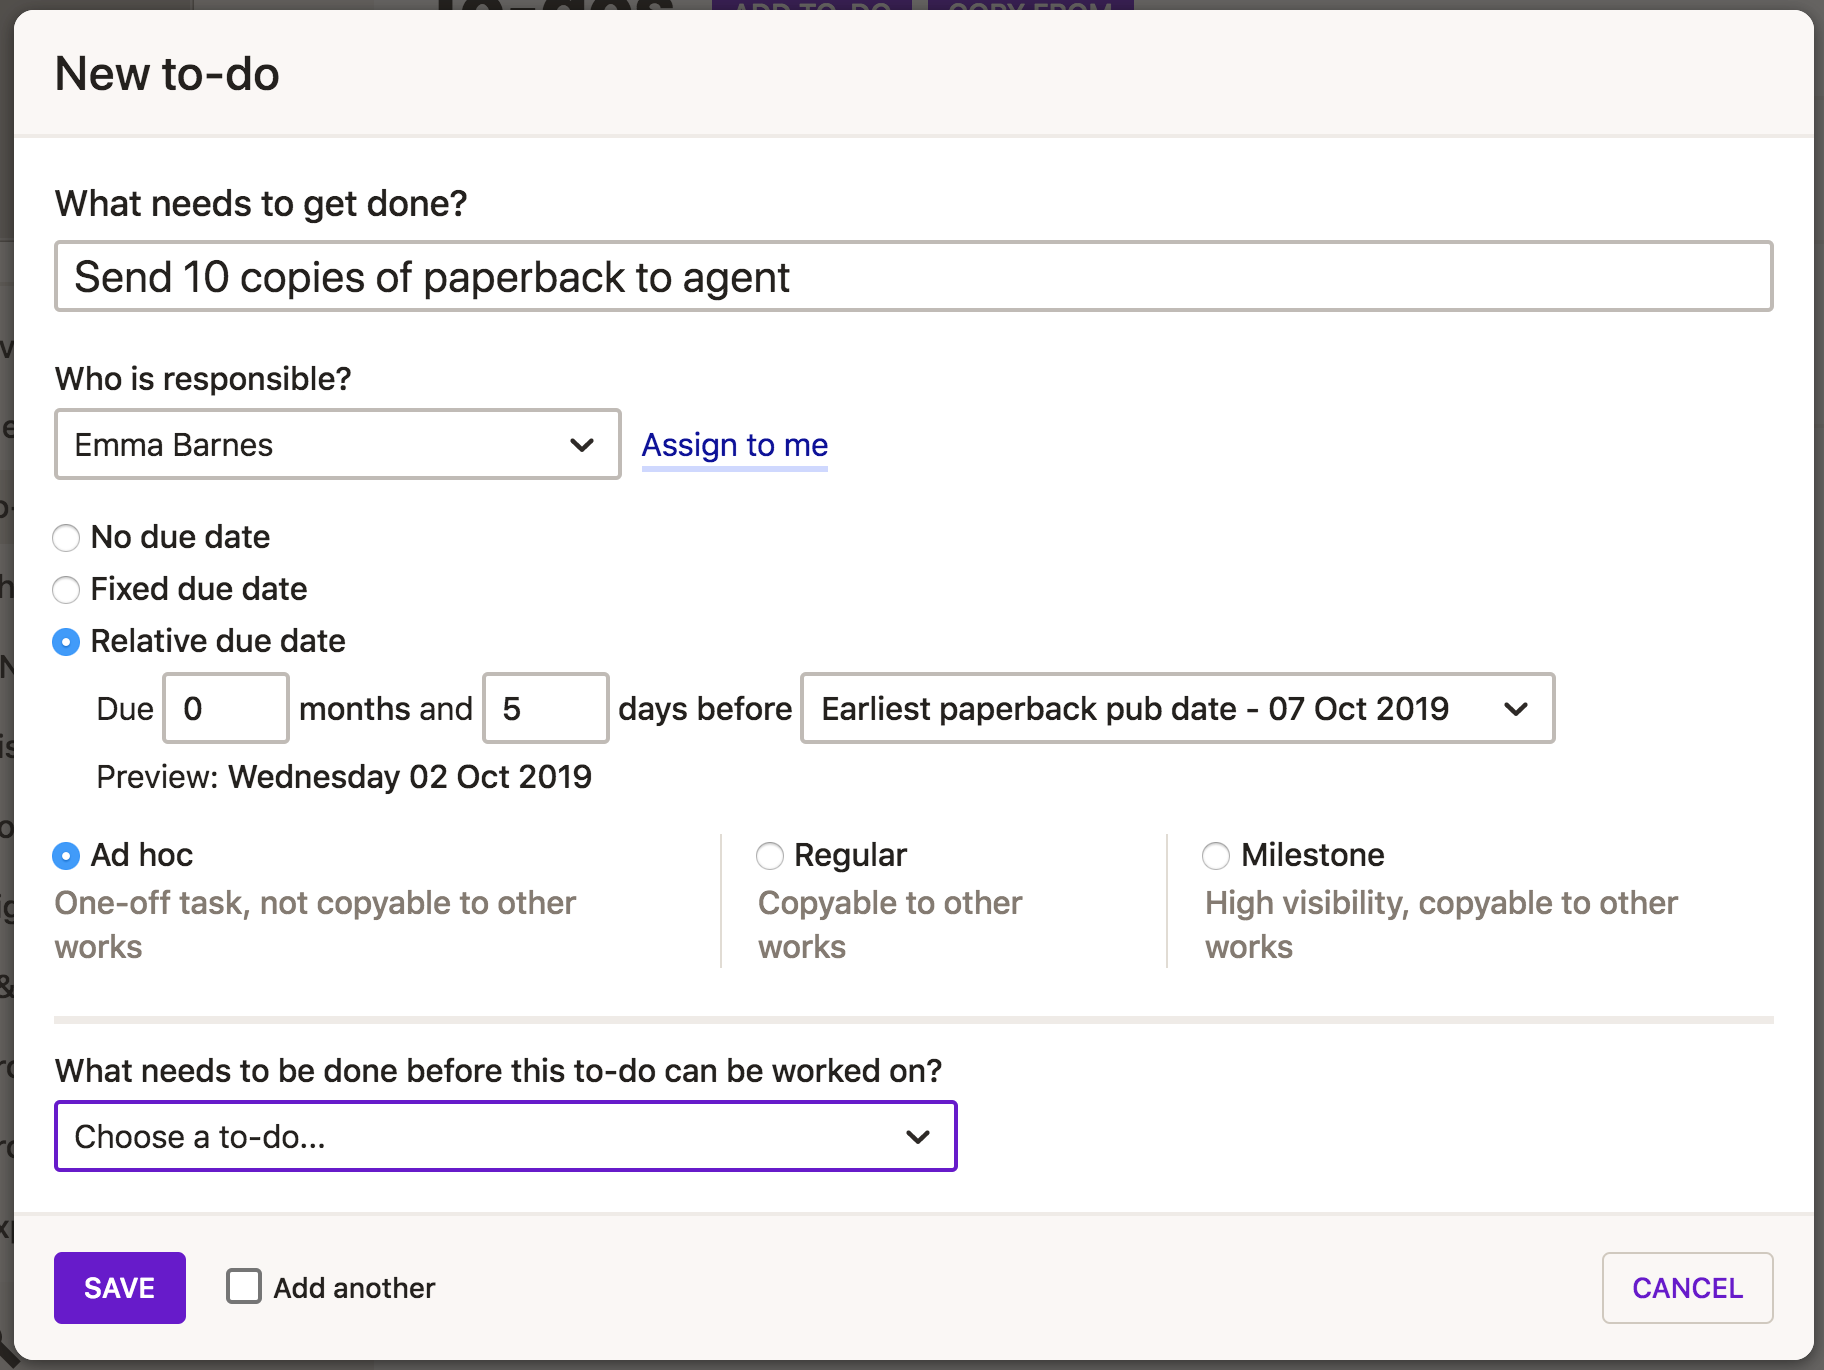This screenshot has height=1370, width=1824.
Task: Click into the months number field
Action: [226, 709]
